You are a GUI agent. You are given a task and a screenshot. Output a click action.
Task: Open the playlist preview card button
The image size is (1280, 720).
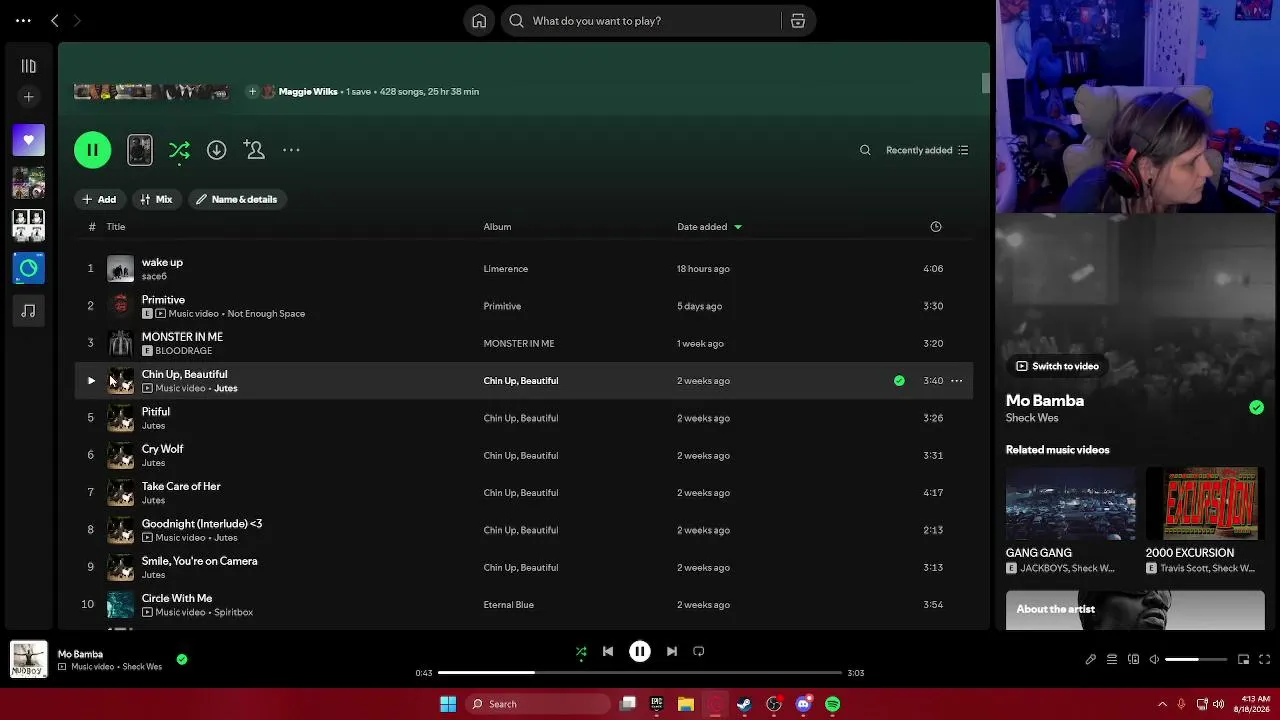click(140, 150)
